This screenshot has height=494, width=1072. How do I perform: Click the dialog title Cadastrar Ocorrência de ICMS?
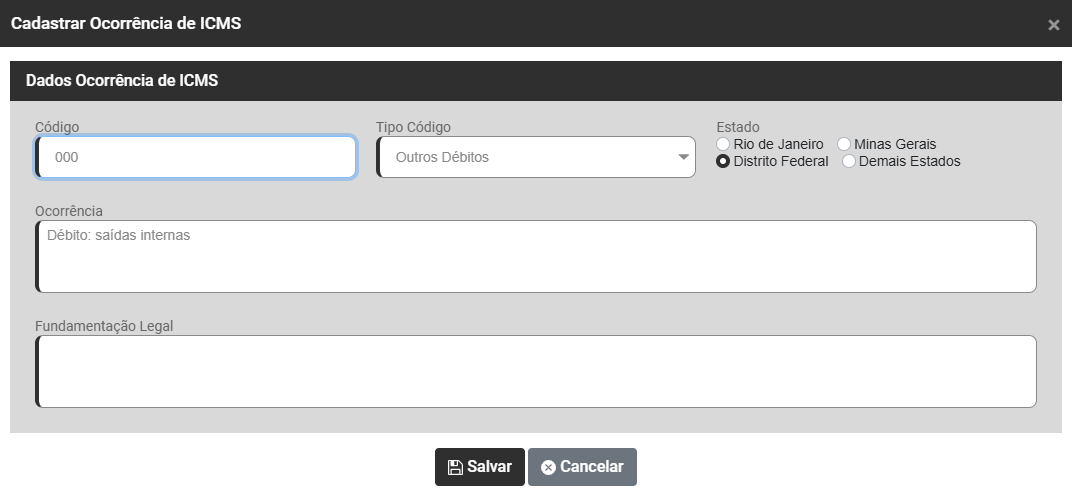pyautogui.click(x=126, y=23)
